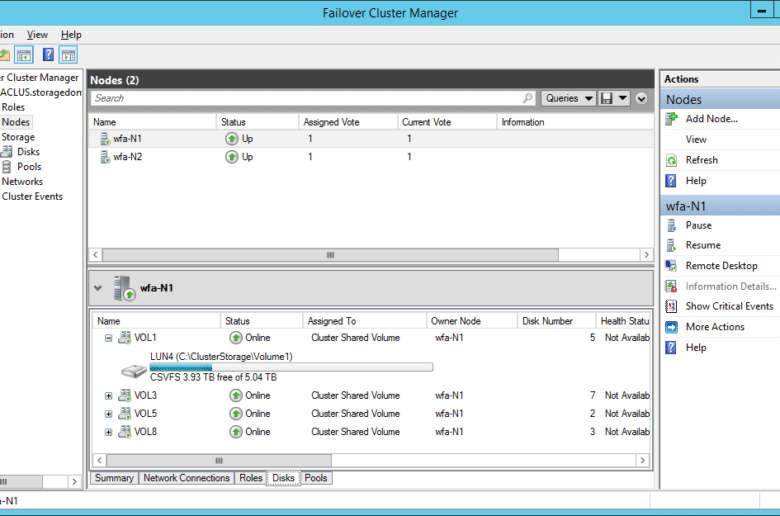Click the save query floppy disk icon
This screenshot has height=516, width=780.
point(606,98)
